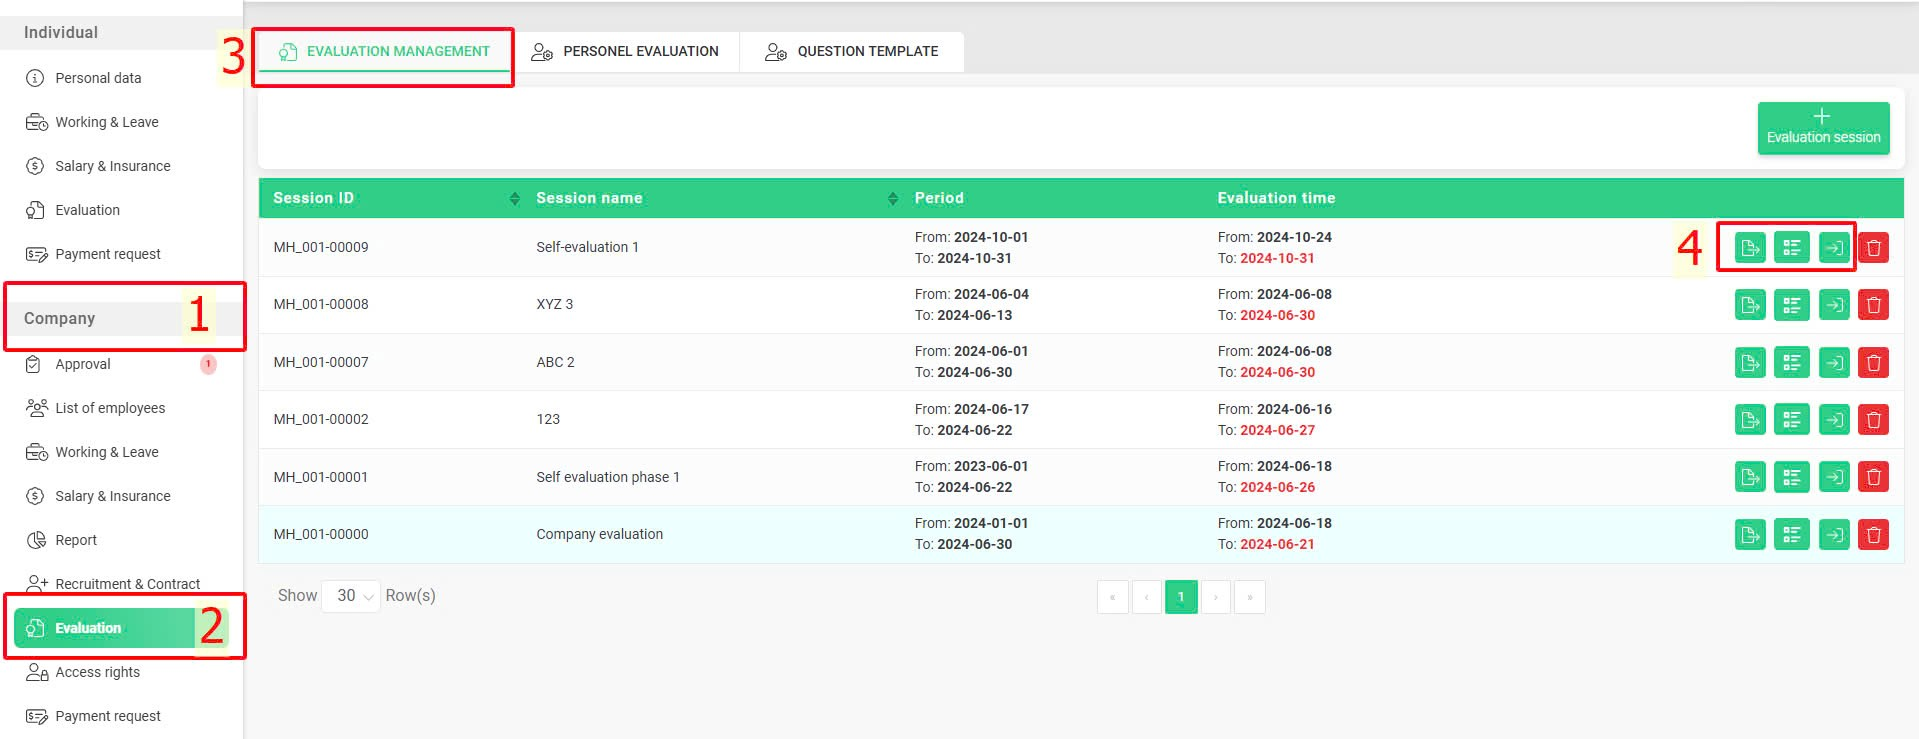Open list icon for session 123 row
This screenshot has height=739, width=1919.
coord(1791,419)
